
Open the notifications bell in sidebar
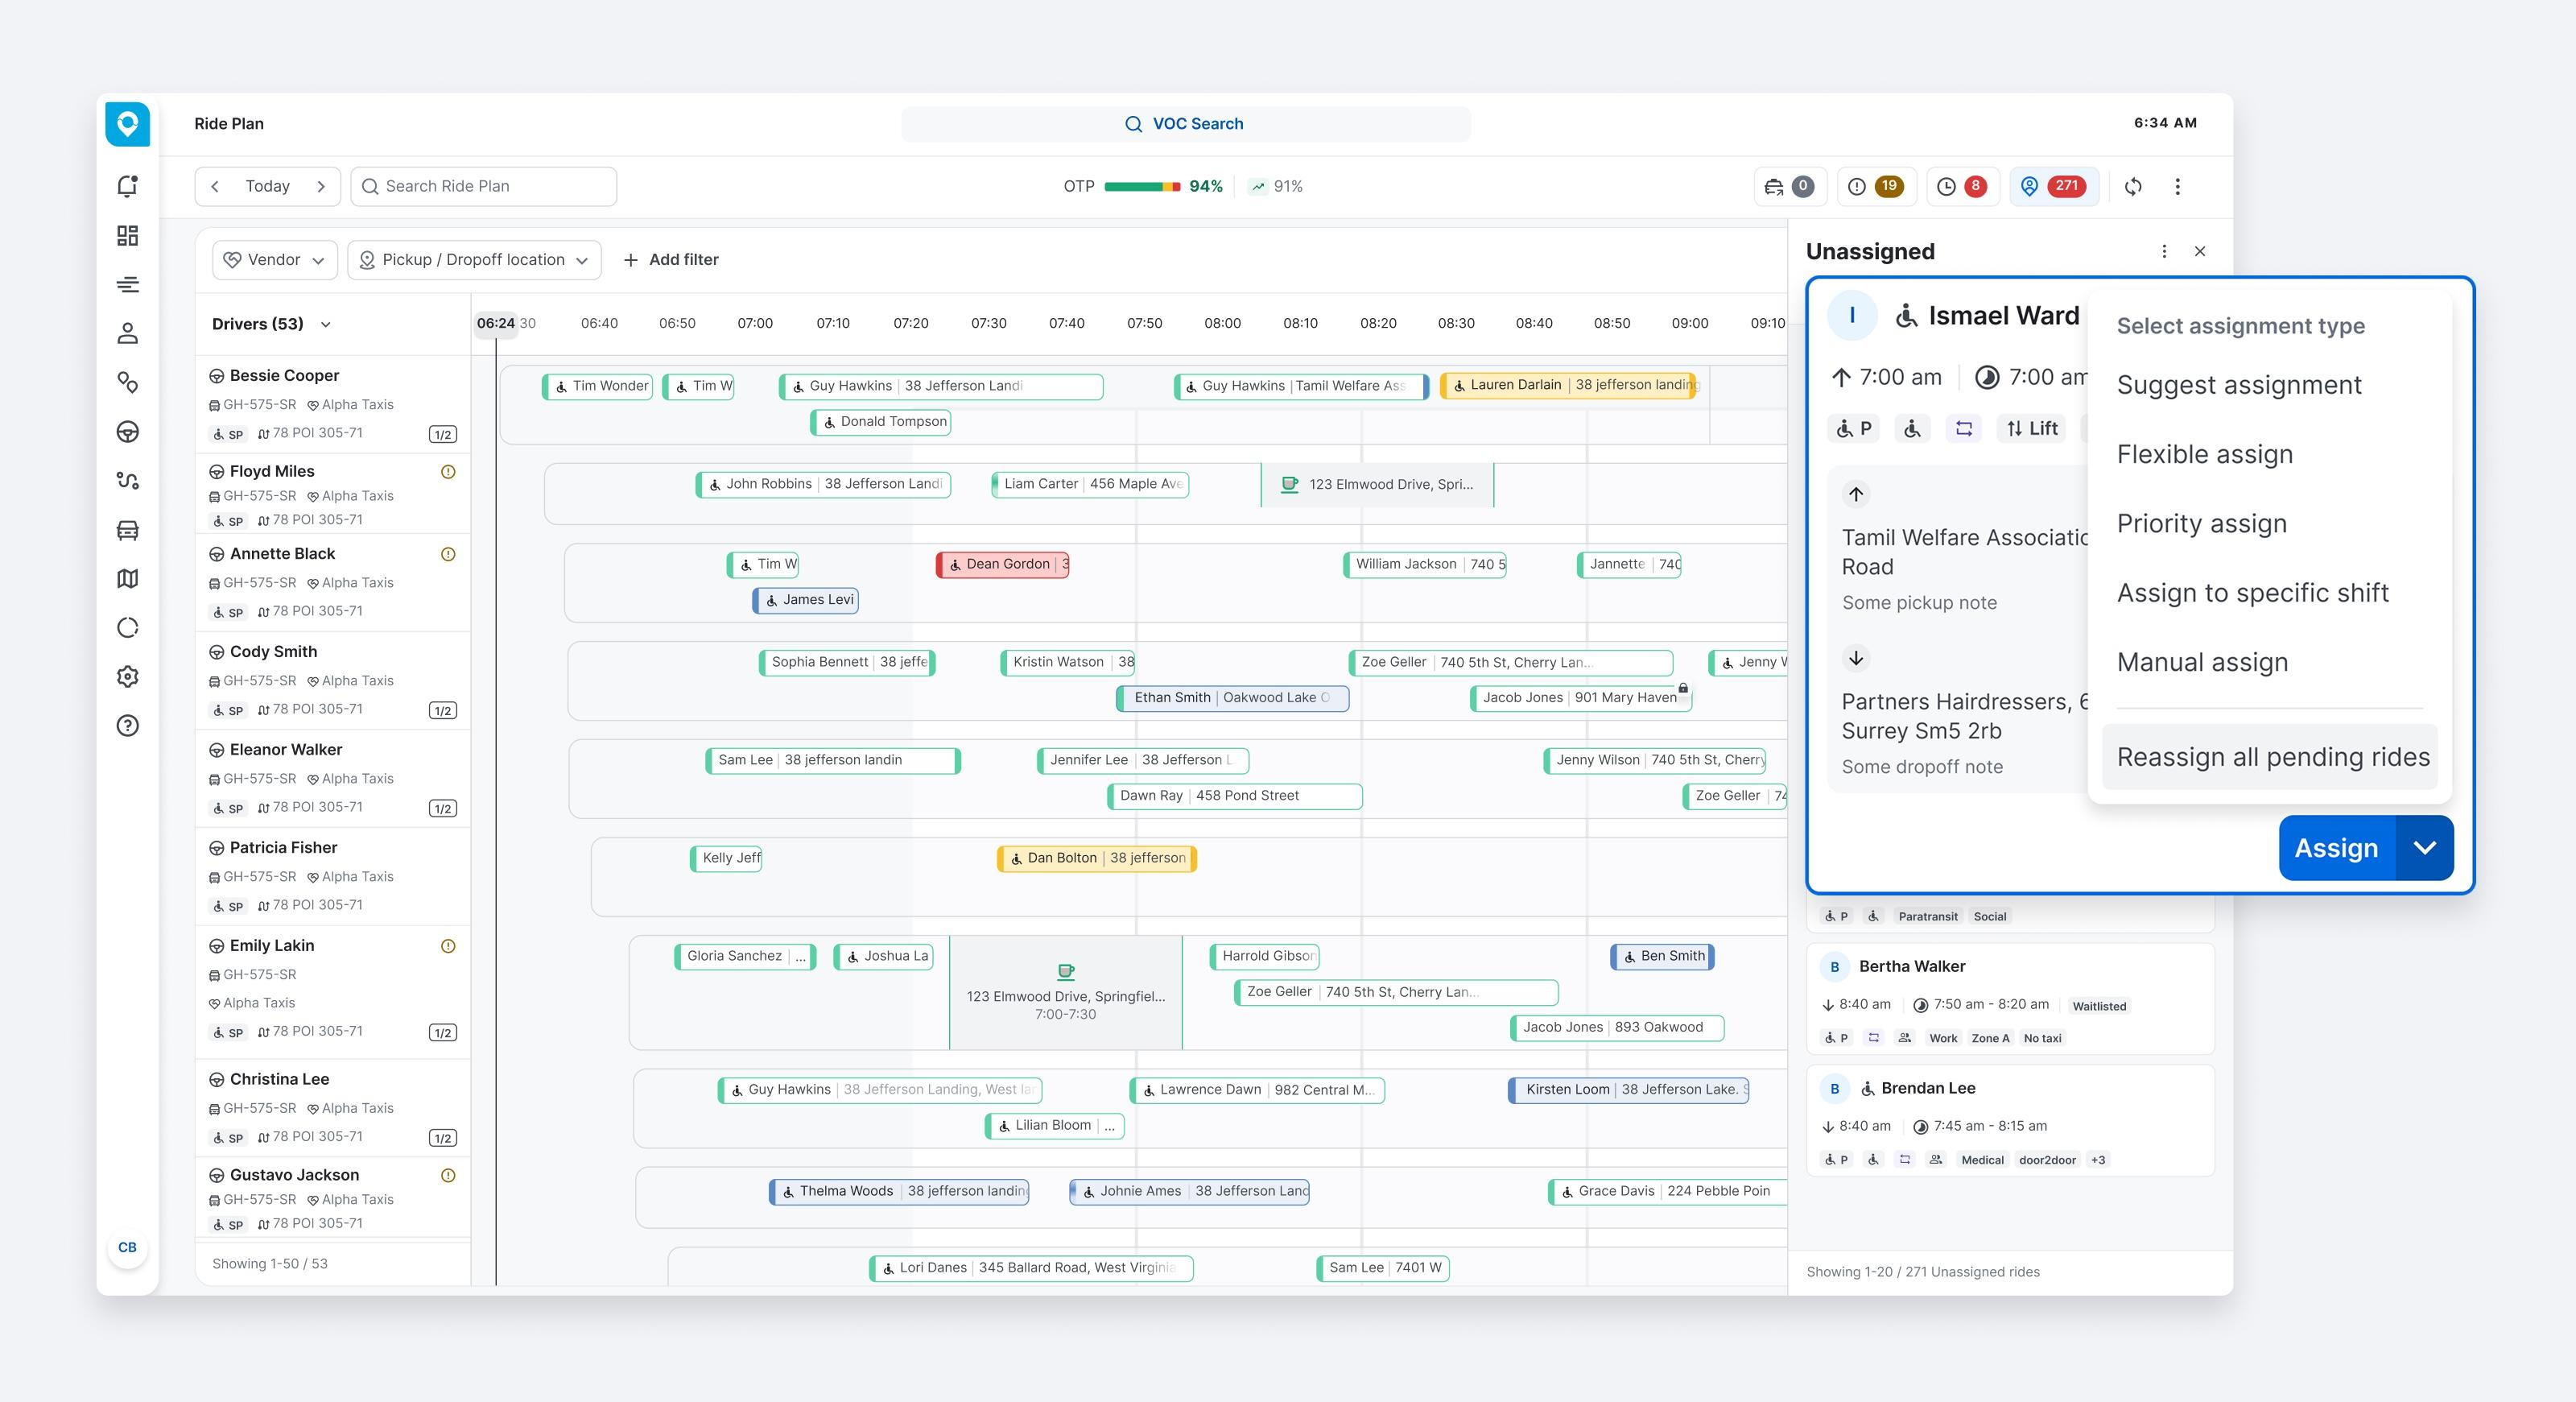pyautogui.click(x=127, y=186)
